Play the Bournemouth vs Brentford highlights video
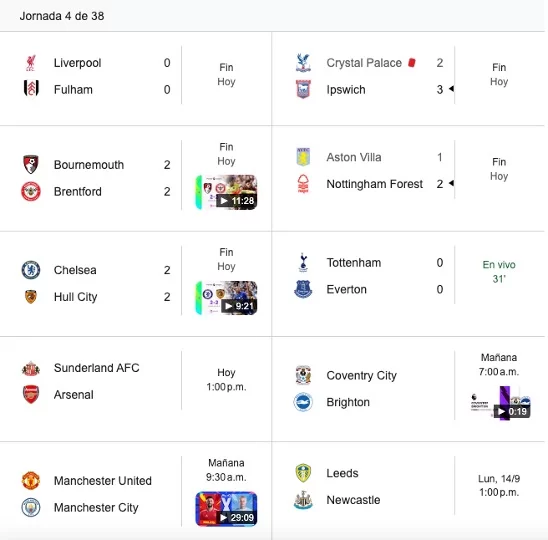 pyautogui.click(x=226, y=192)
